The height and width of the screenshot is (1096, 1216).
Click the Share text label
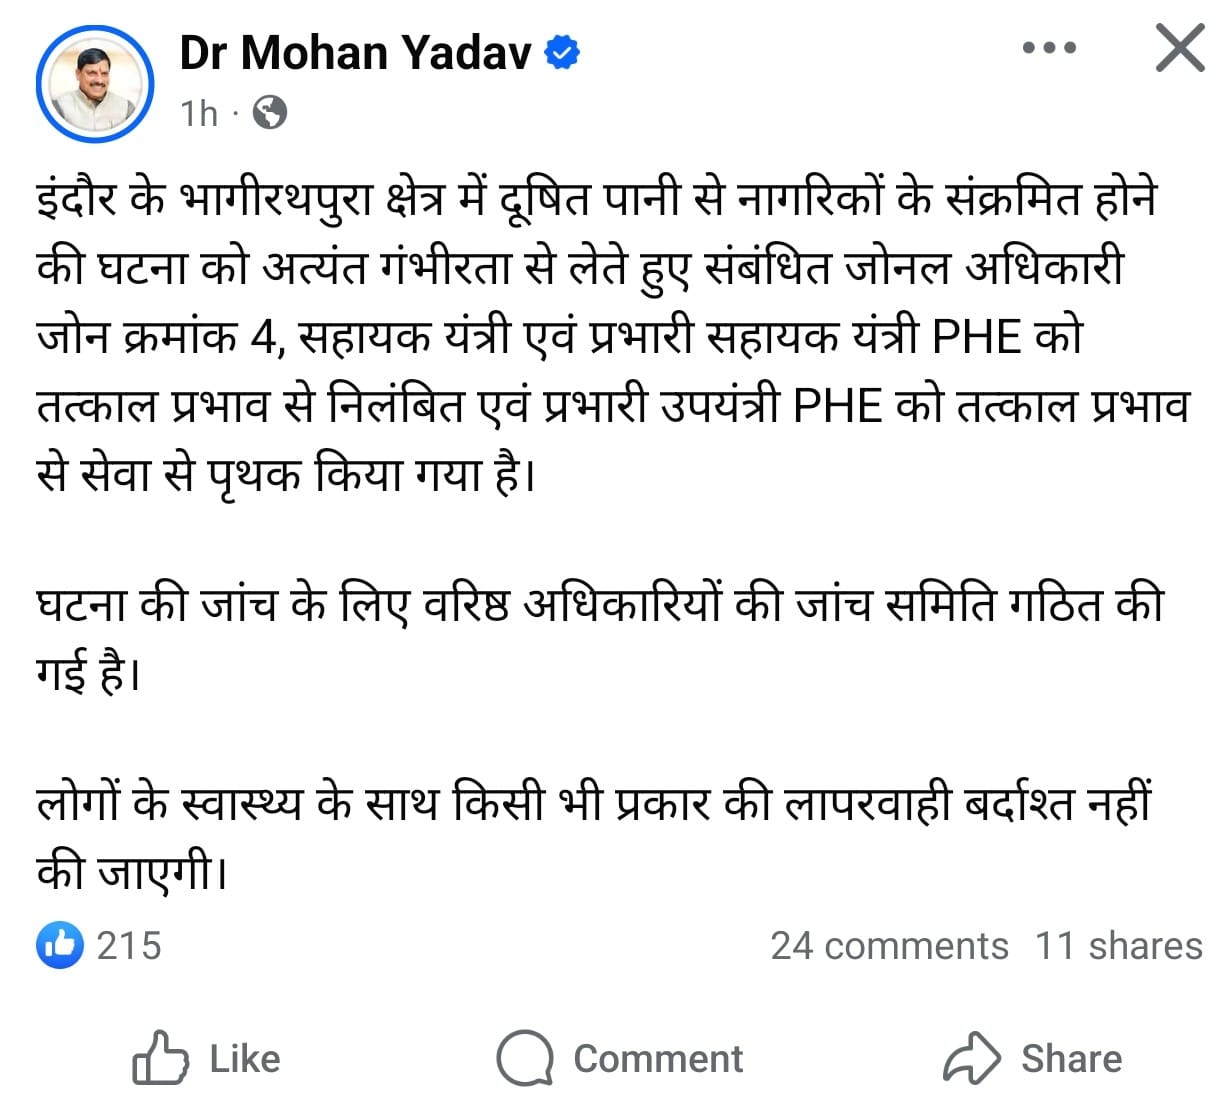pyautogui.click(x=1071, y=1059)
